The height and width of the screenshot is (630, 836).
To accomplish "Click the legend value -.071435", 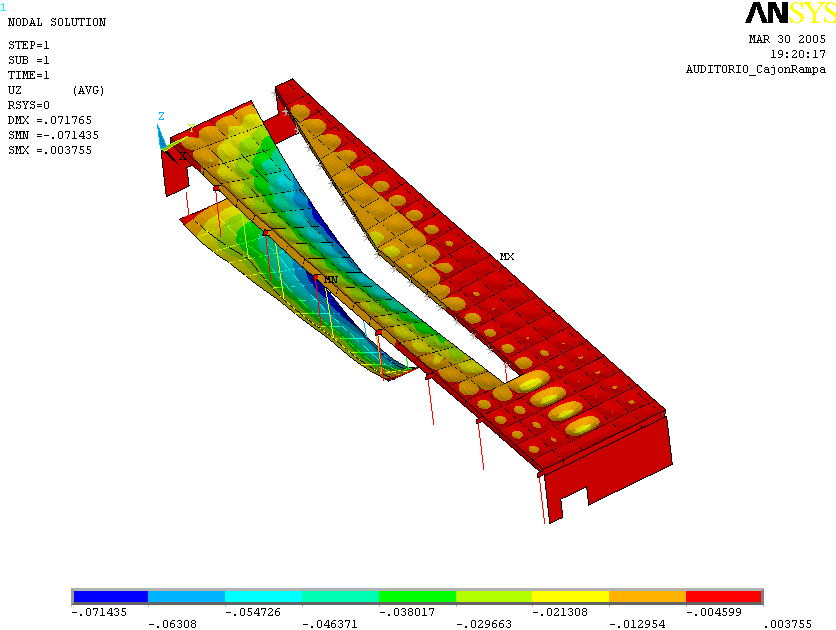I will (99, 612).
